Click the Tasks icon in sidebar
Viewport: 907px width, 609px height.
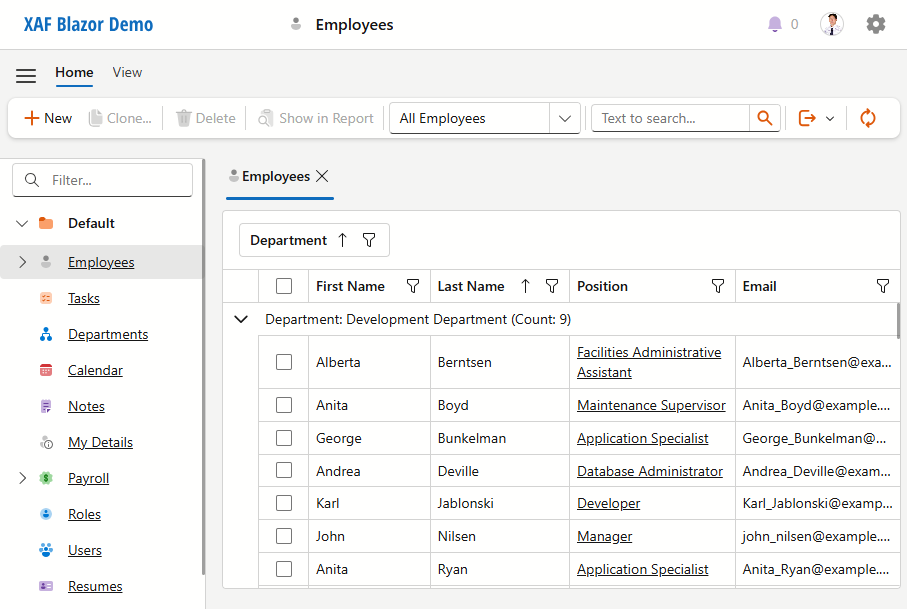coord(46,298)
